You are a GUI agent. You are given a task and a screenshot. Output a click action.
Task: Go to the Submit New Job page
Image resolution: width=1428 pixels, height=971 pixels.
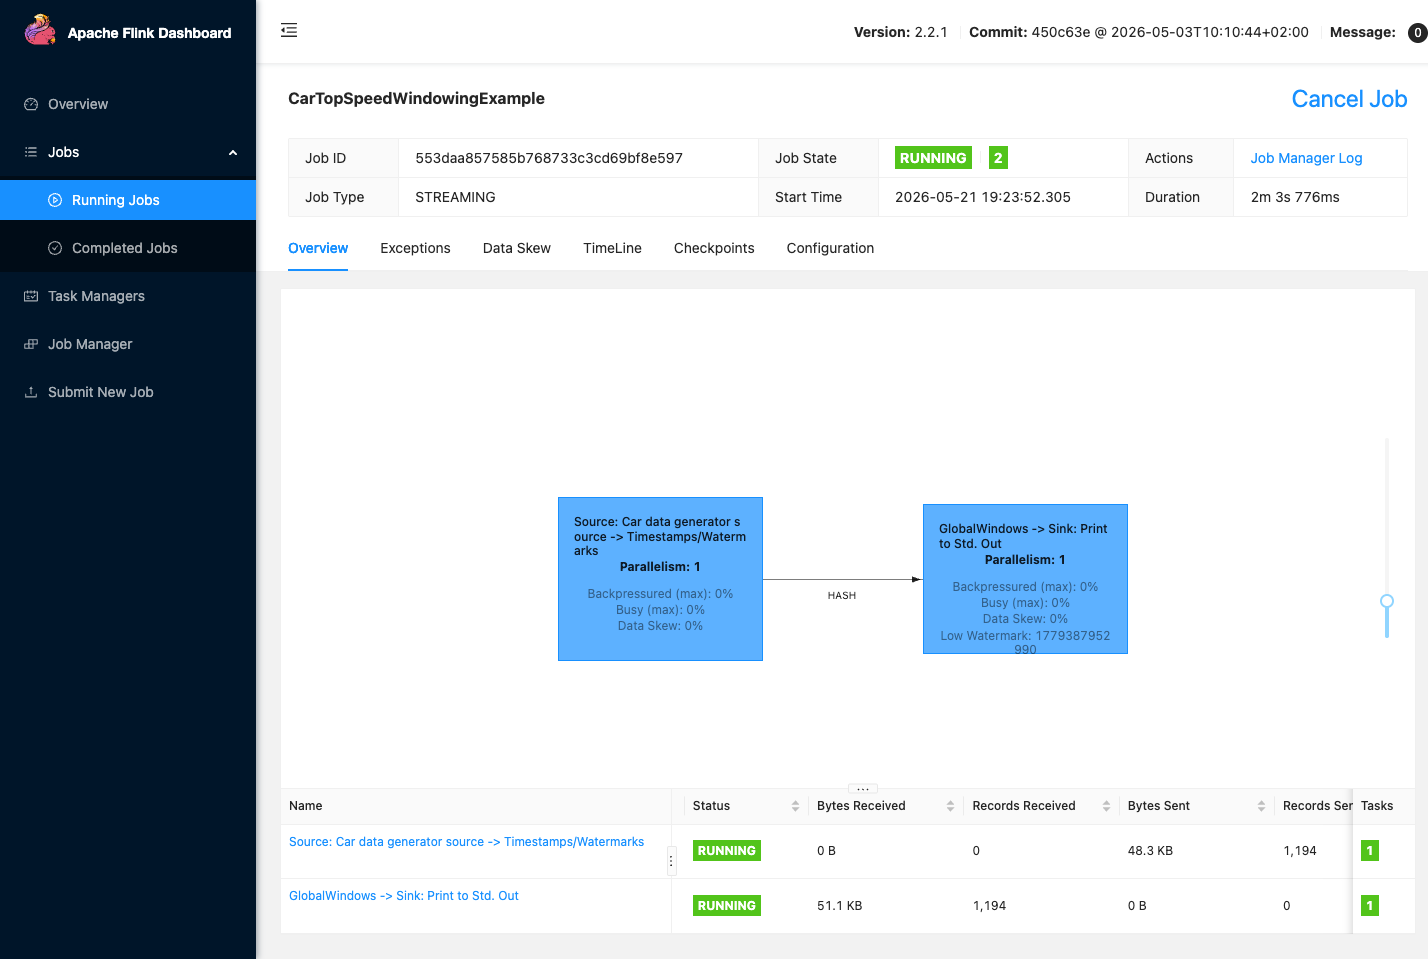coord(128,392)
